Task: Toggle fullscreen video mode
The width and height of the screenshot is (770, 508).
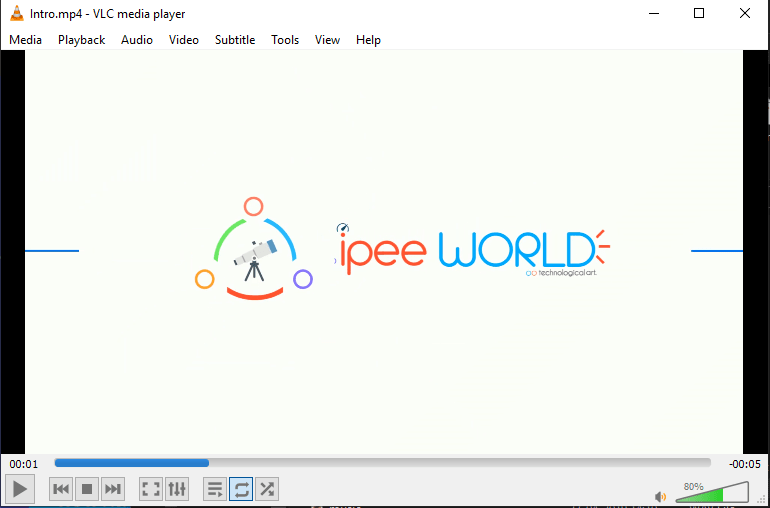Action: tap(151, 489)
